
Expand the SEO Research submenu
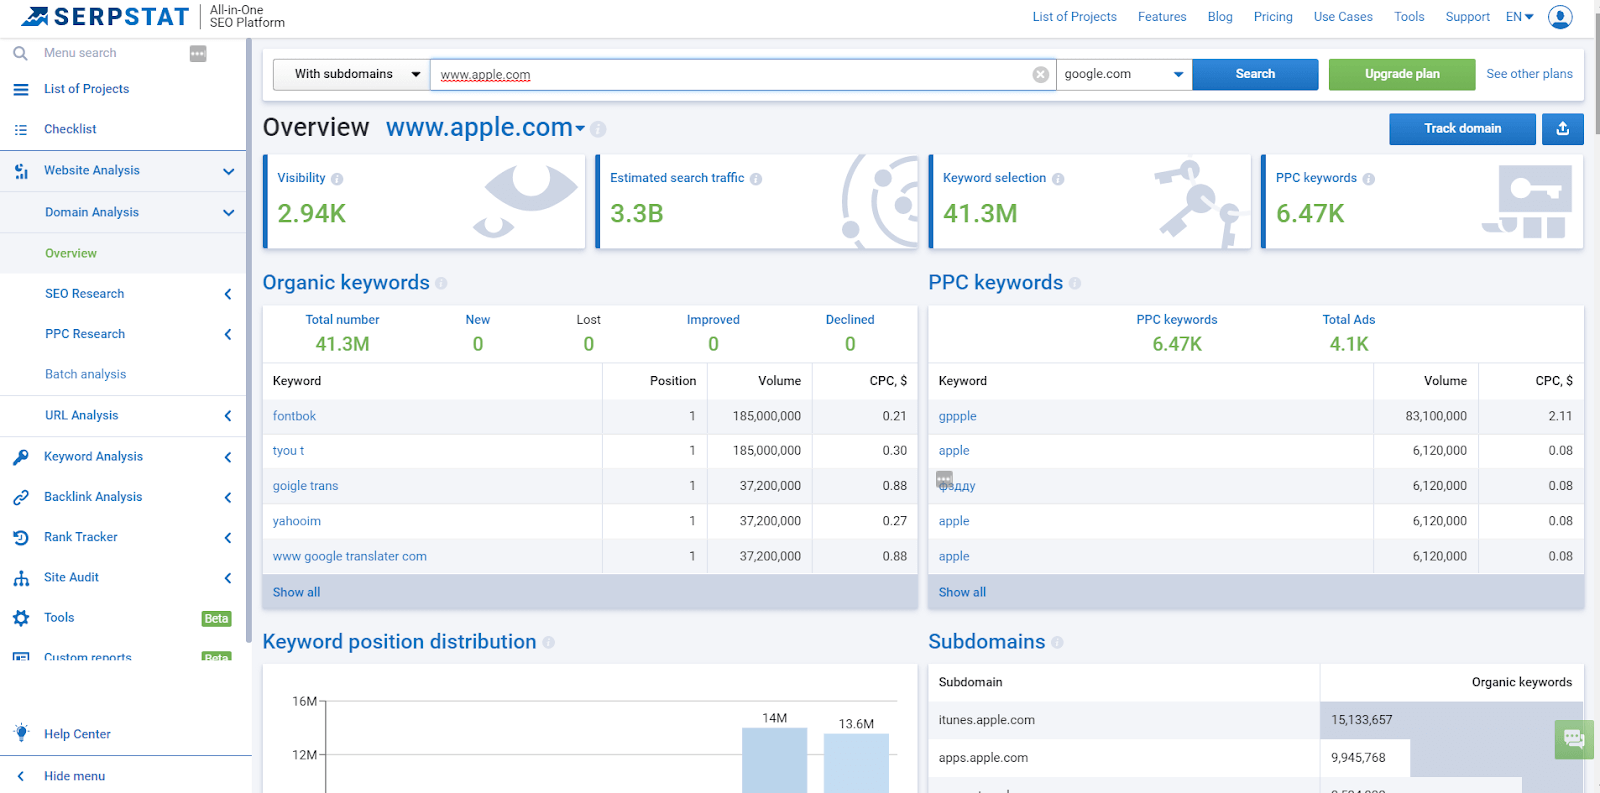point(228,294)
